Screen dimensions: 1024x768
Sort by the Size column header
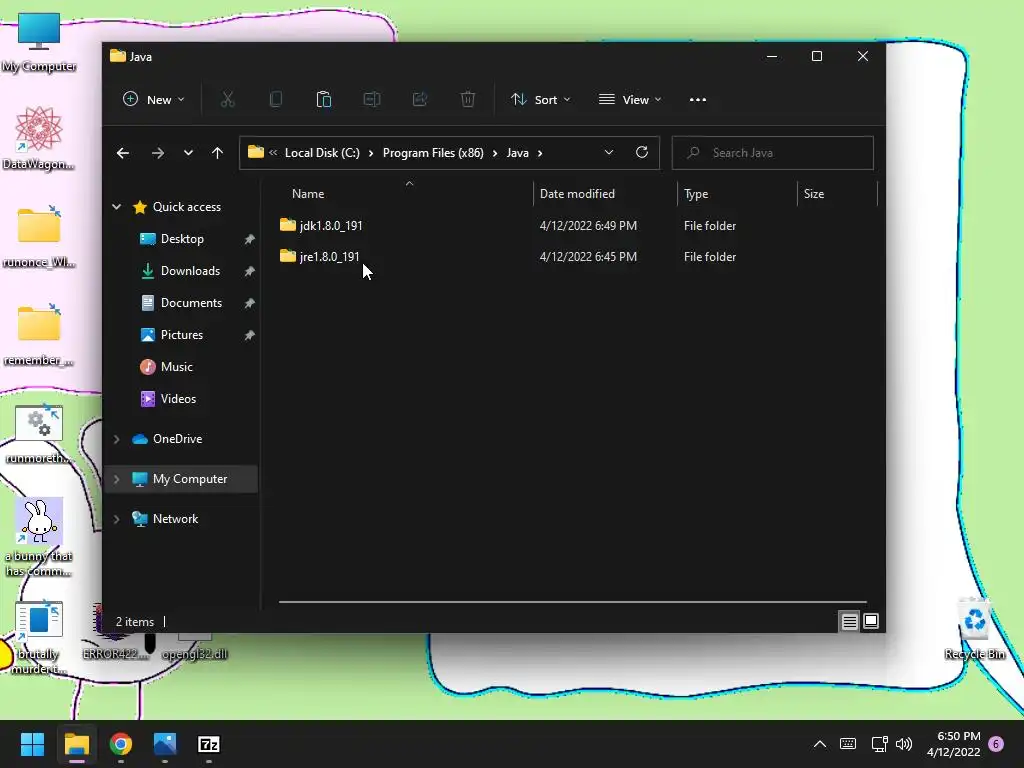(x=837, y=193)
